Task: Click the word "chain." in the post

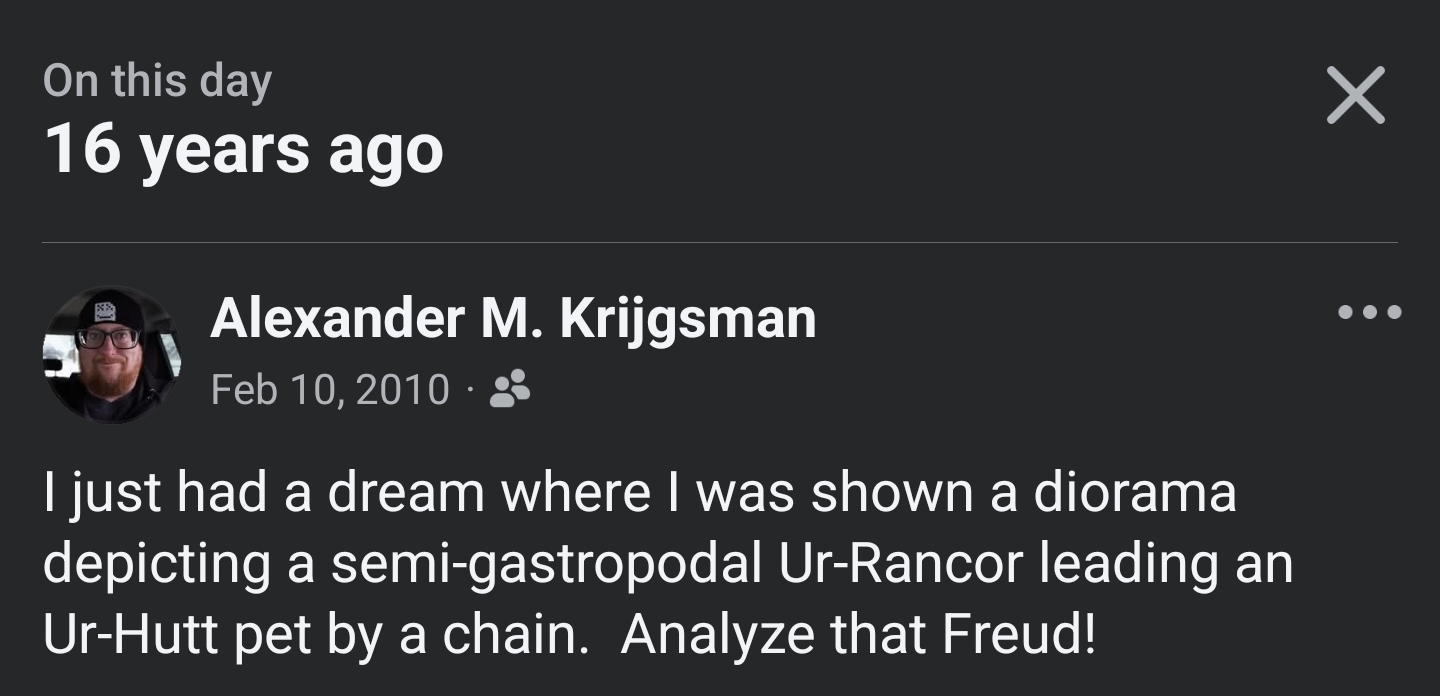Action: point(515,635)
